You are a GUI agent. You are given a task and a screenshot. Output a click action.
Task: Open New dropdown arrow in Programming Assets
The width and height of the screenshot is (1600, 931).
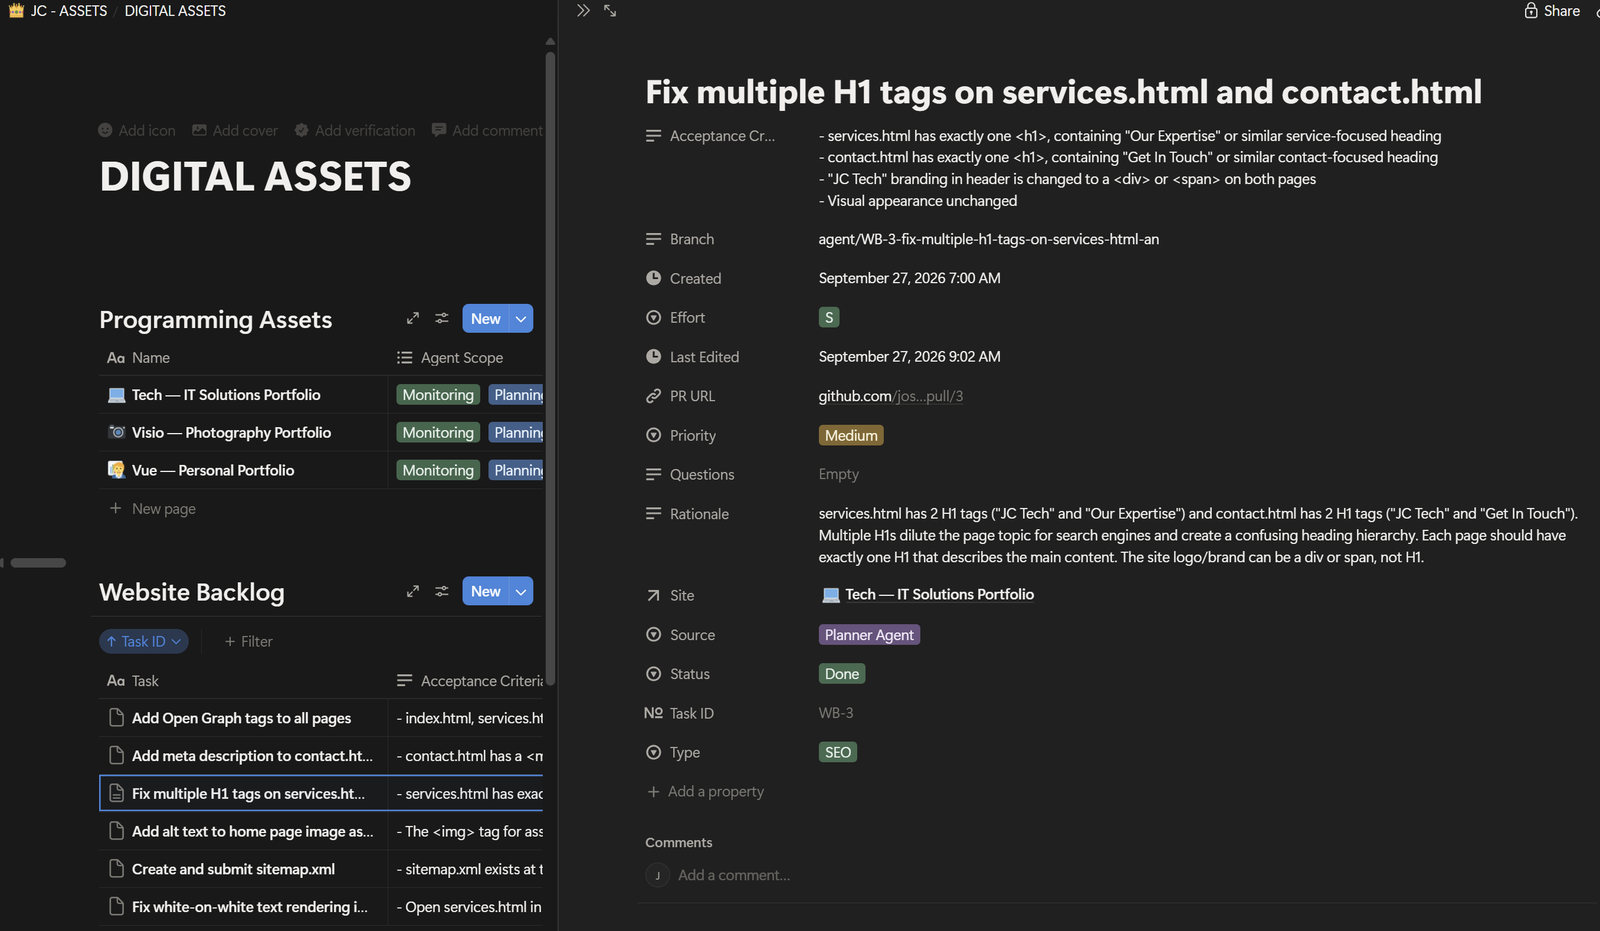tap(521, 318)
